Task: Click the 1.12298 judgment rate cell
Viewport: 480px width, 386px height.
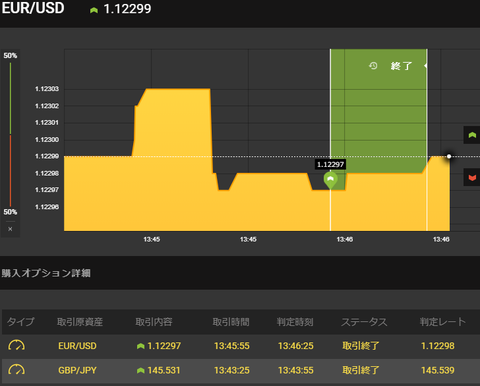Action: point(438,346)
